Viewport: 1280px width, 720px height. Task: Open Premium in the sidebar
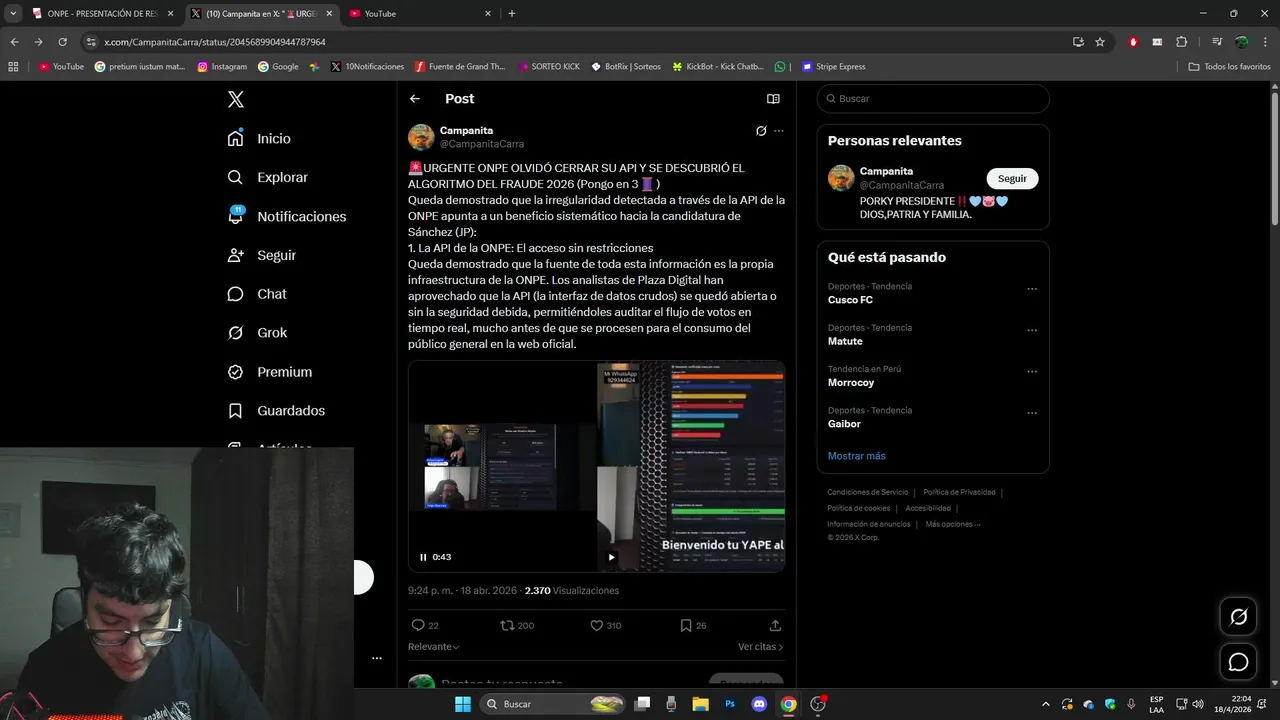pos(269,372)
